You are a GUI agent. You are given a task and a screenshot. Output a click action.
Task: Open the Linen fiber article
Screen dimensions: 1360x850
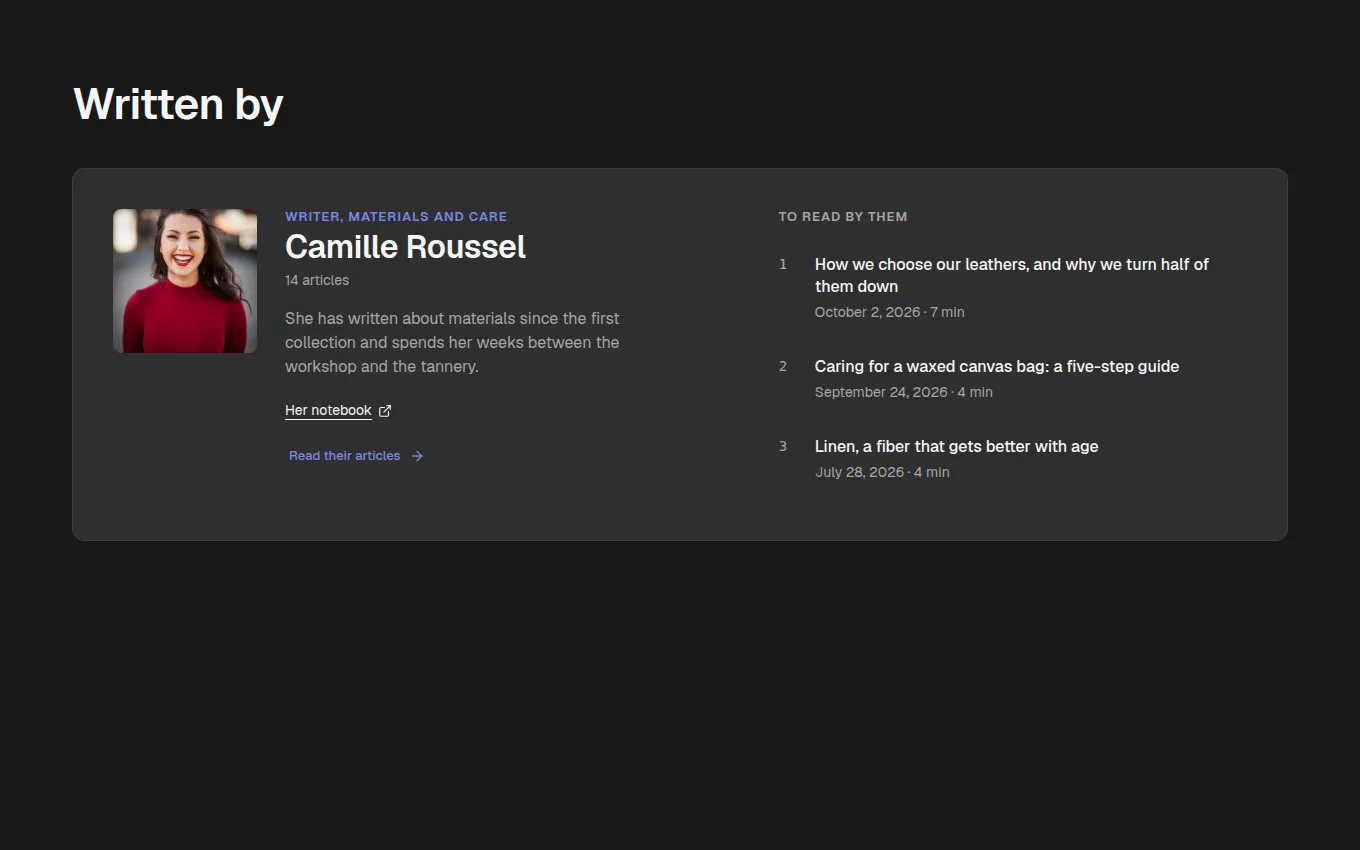956,446
